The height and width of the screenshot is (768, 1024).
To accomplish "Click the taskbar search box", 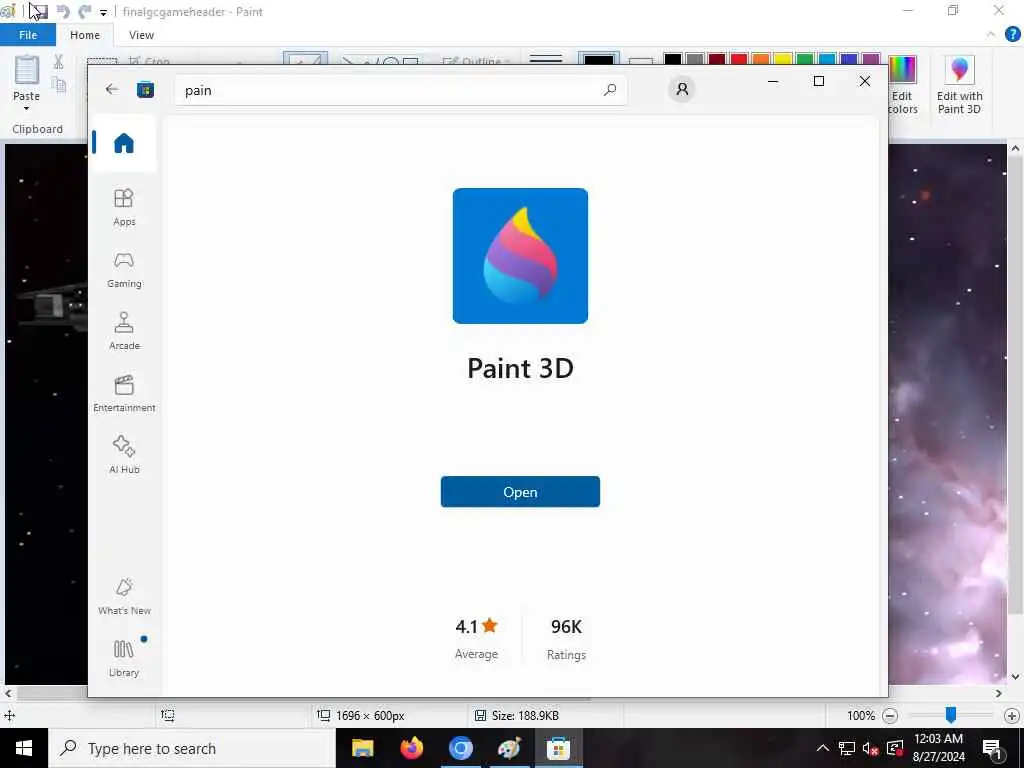I will pyautogui.click(x=191, y=748).
